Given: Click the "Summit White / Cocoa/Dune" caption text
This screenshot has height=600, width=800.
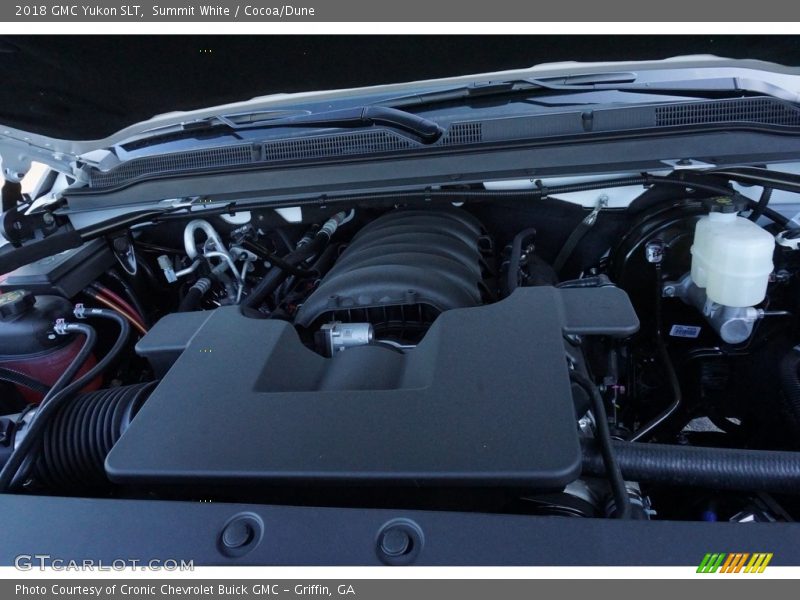Looking at the screenshot, I should [x=233, y=11].
